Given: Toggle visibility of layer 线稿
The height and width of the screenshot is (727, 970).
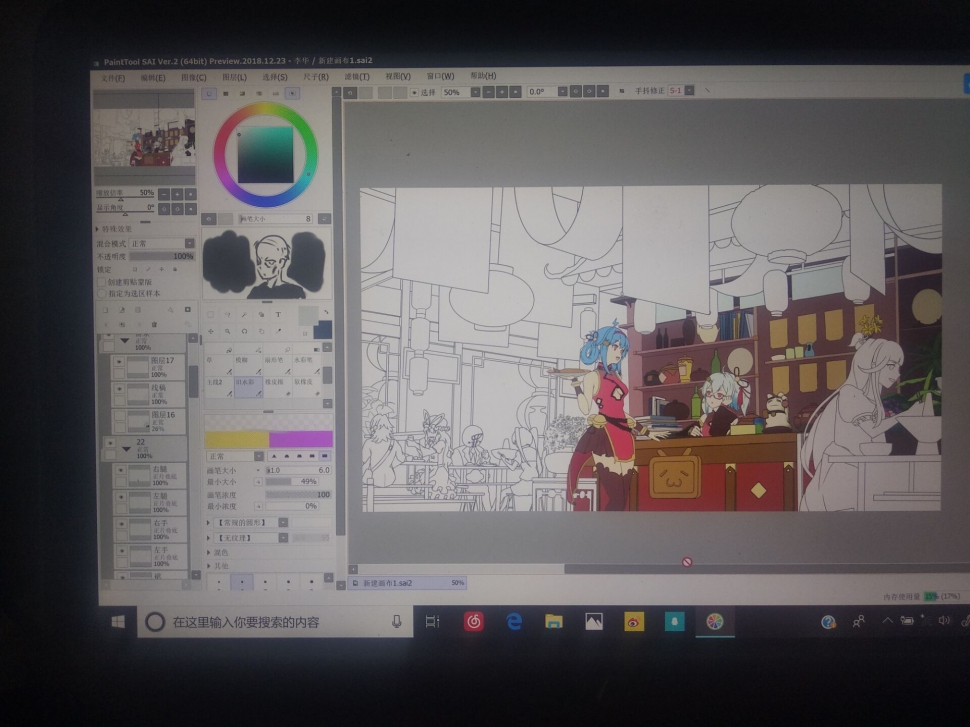Looking at the screenshot, I should (x=119, y=389).
